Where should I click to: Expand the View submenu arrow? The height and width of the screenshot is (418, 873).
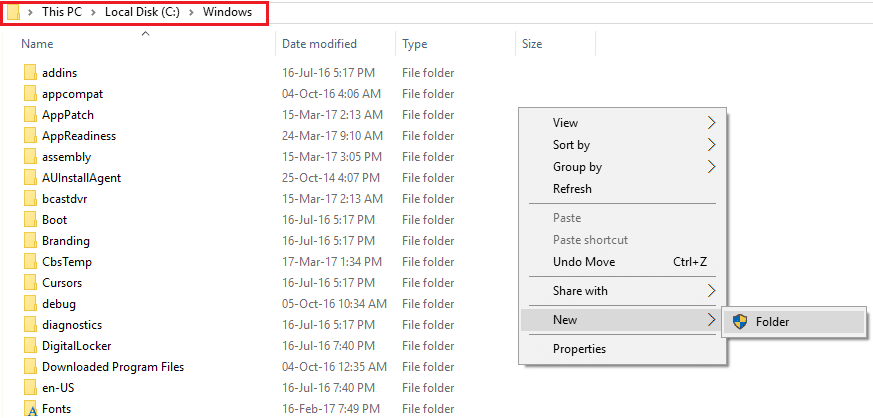pyautogui.click(x=711, y=123)
